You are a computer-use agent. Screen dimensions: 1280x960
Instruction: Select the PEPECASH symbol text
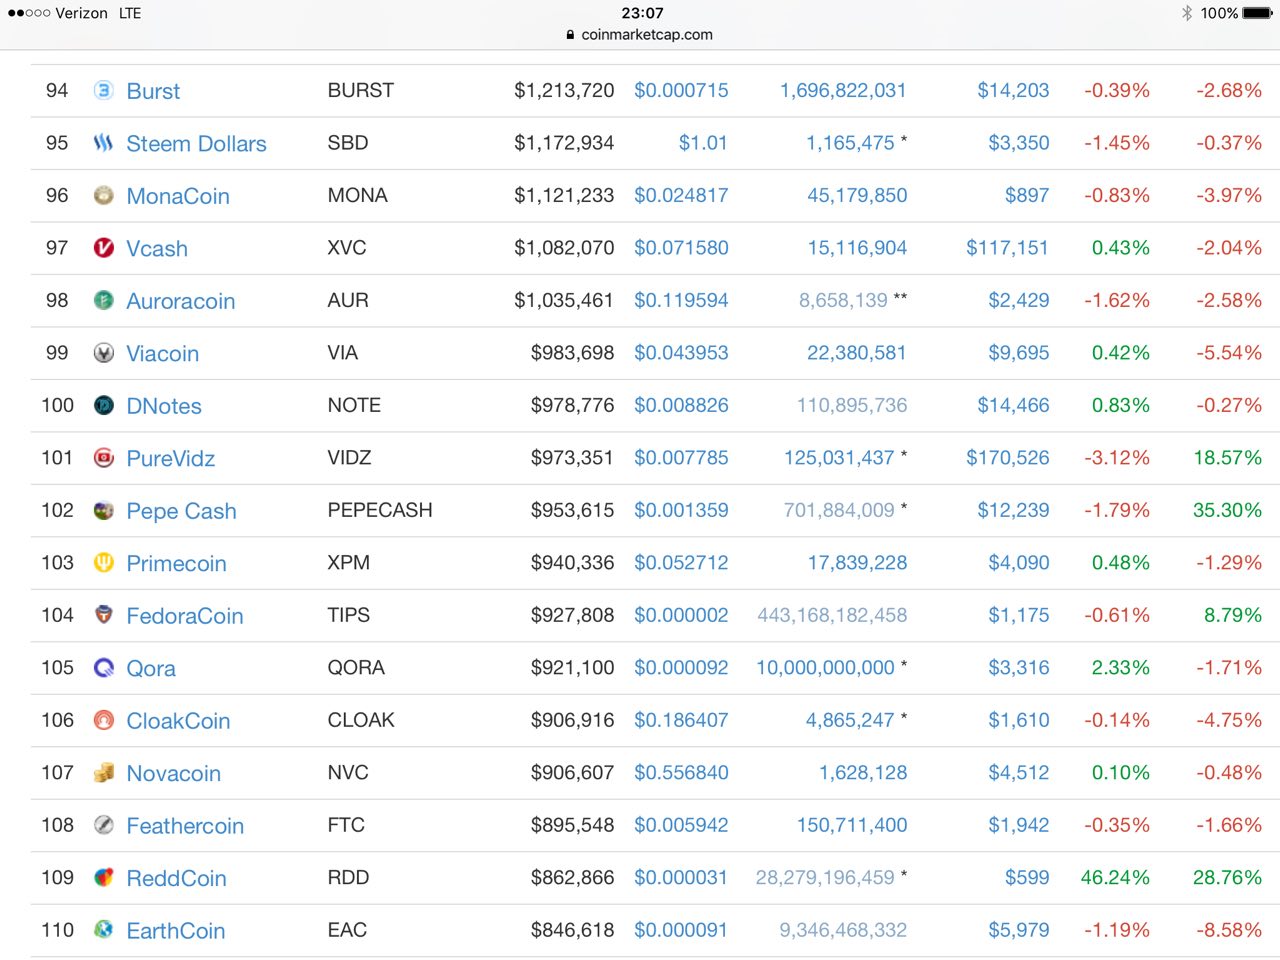click(380, 510)
